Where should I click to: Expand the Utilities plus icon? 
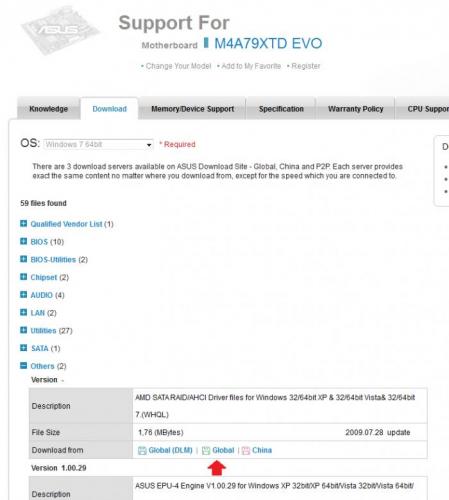point(23,330)
